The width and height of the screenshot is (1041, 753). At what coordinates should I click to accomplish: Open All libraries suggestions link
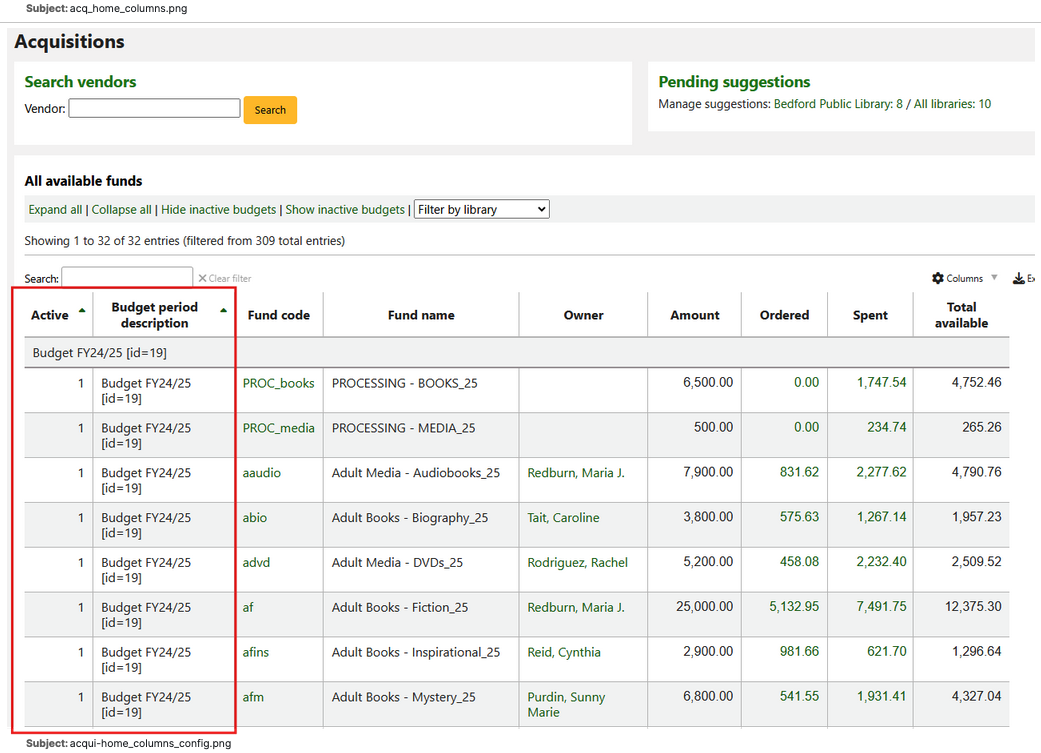pos(952,104)
